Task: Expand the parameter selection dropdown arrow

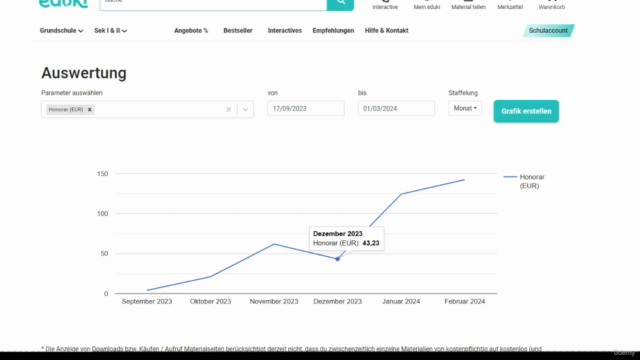Action: click(x=245, y=109)
